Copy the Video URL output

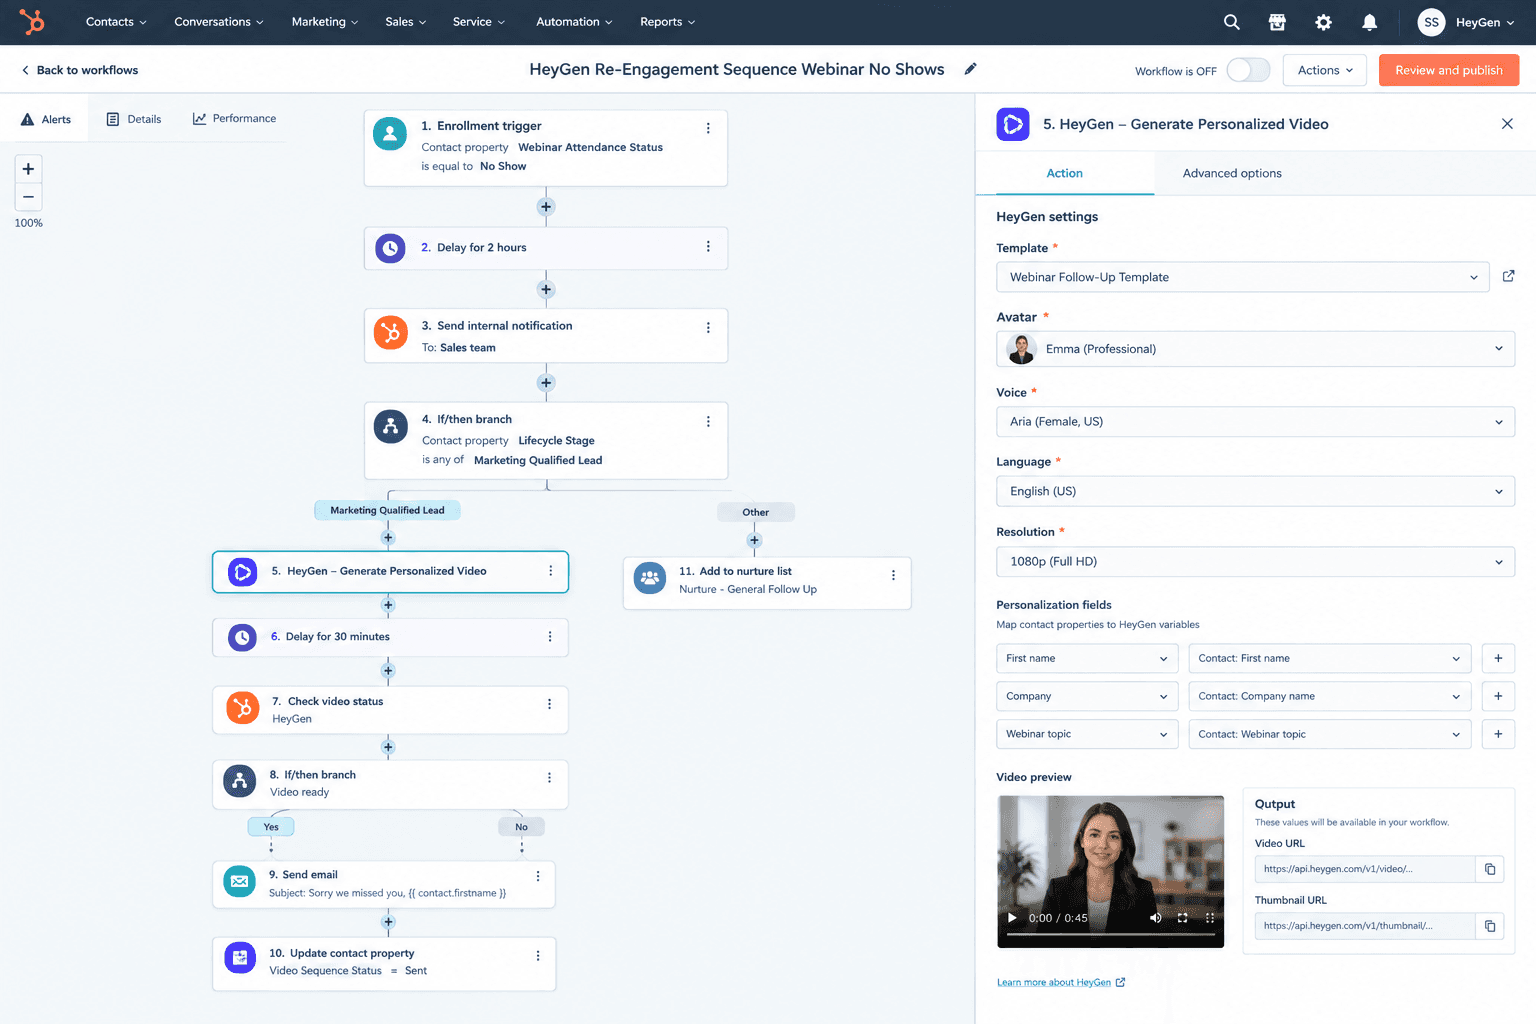[x=1490, y=869]
